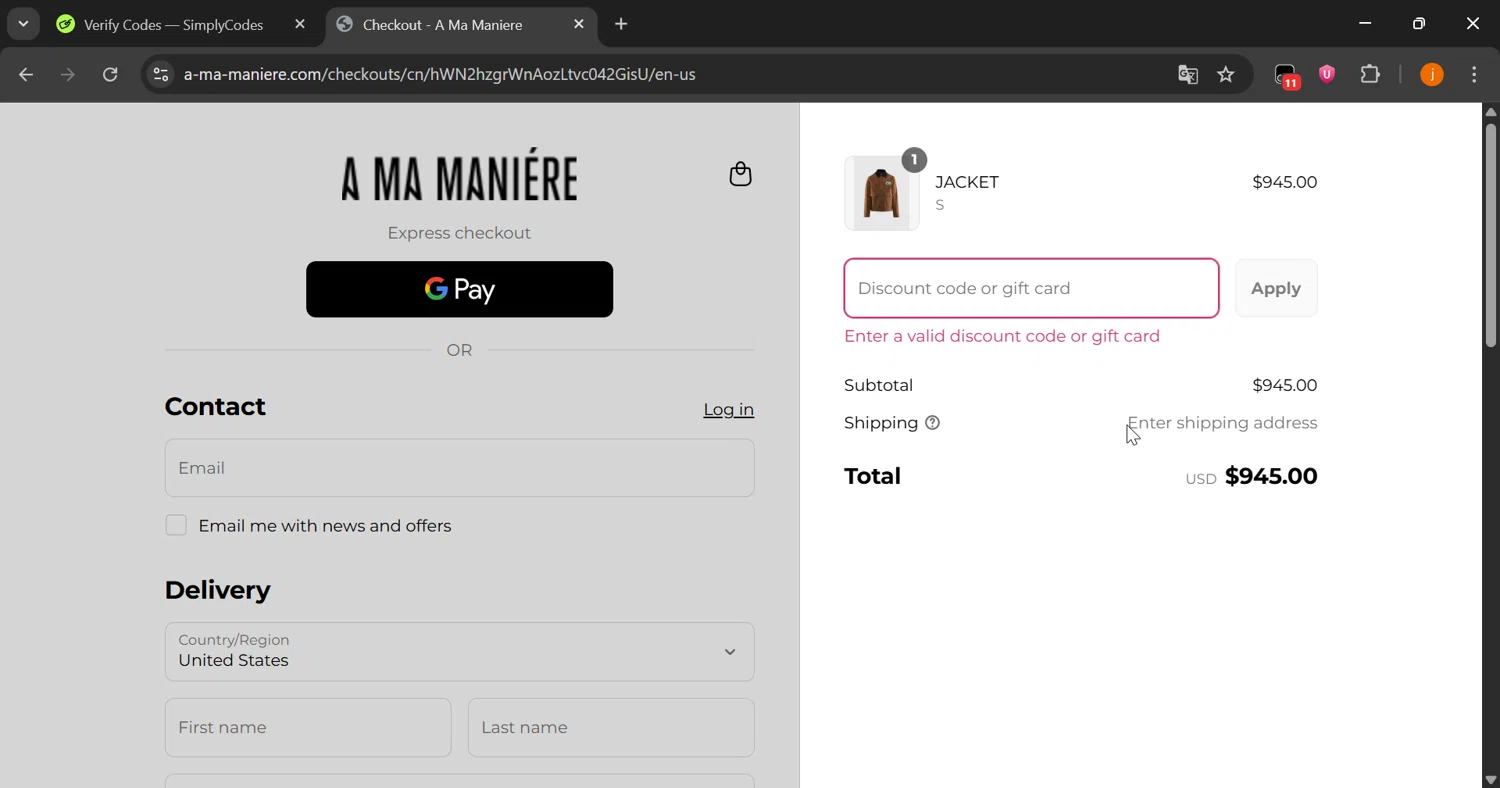1500x788 pixels.
Task: Pay with the Google Pay button
Action: (459, 289)
